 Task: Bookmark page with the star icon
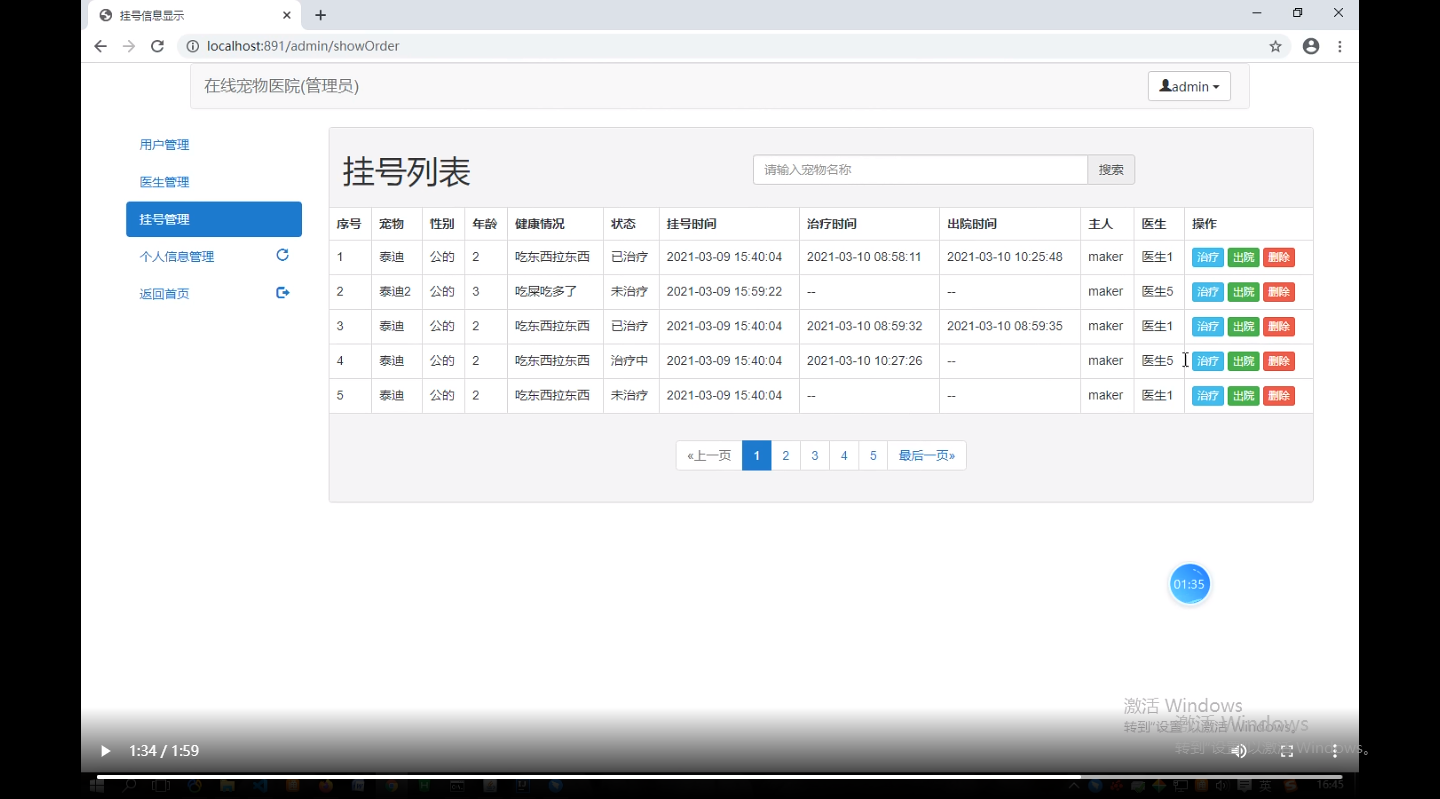pyautogui.click(x=1275, y=46)
